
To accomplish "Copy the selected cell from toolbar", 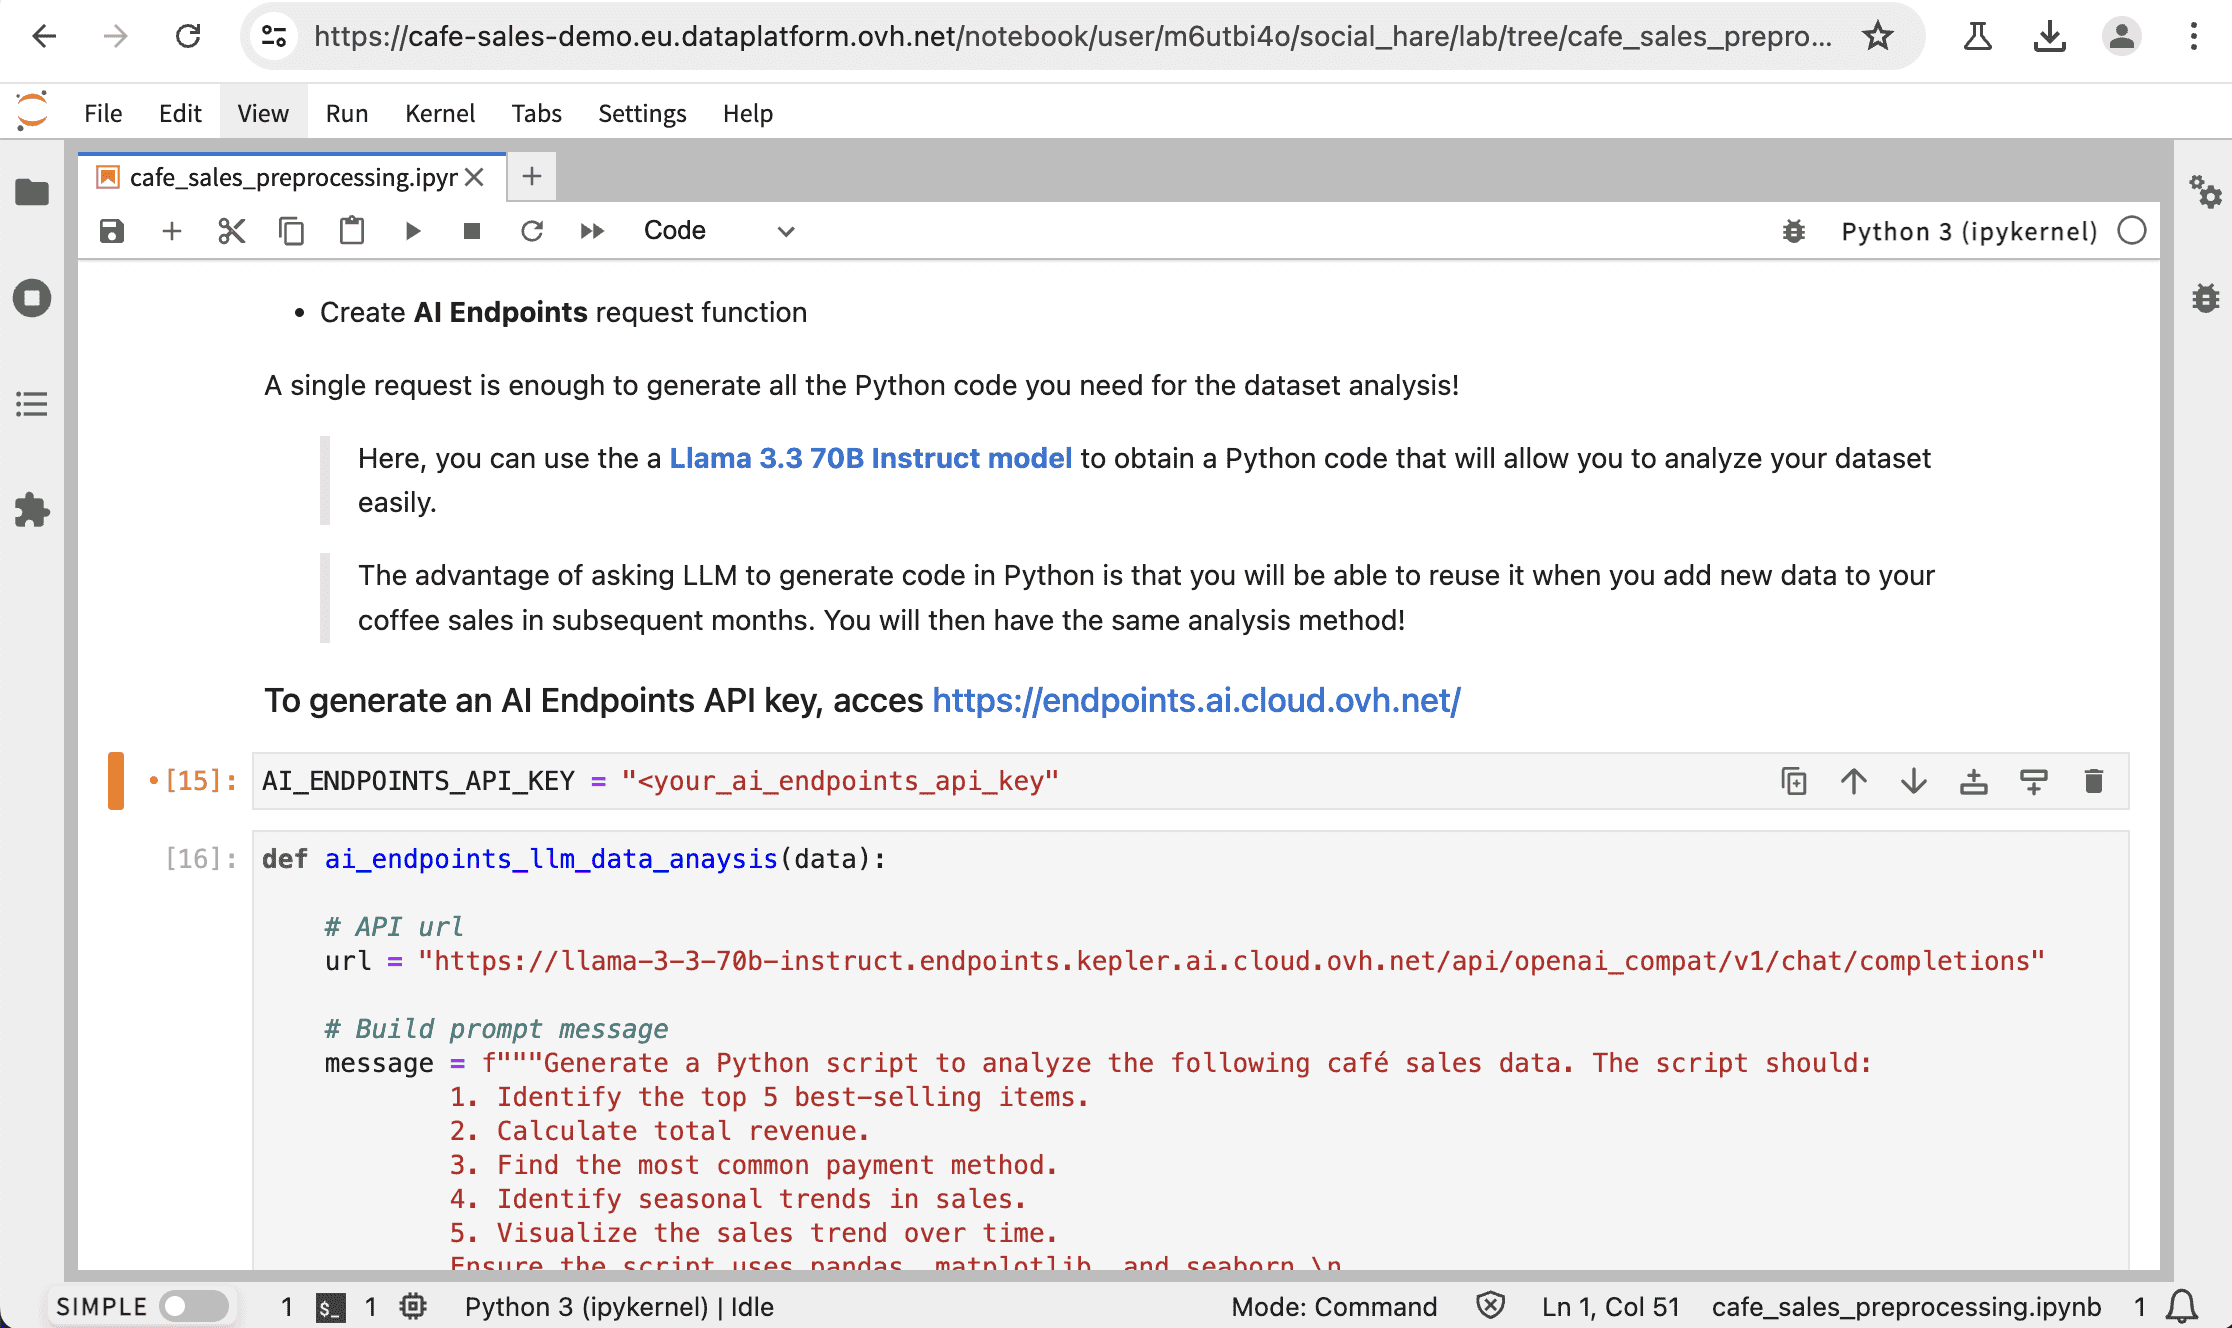I will click(x=291, y=231).
